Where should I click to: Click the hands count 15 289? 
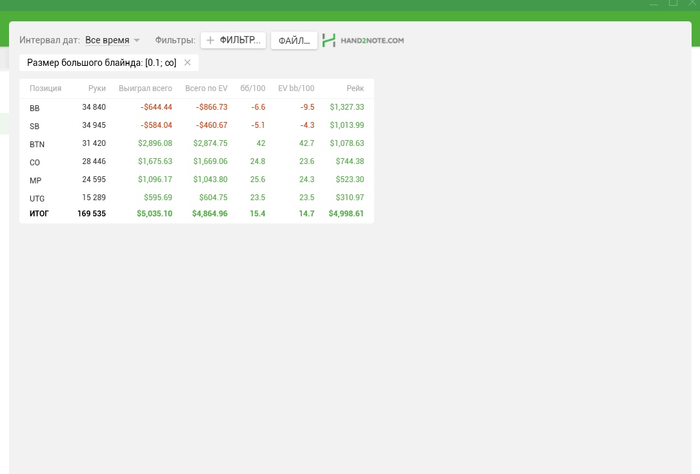(94, 197)
